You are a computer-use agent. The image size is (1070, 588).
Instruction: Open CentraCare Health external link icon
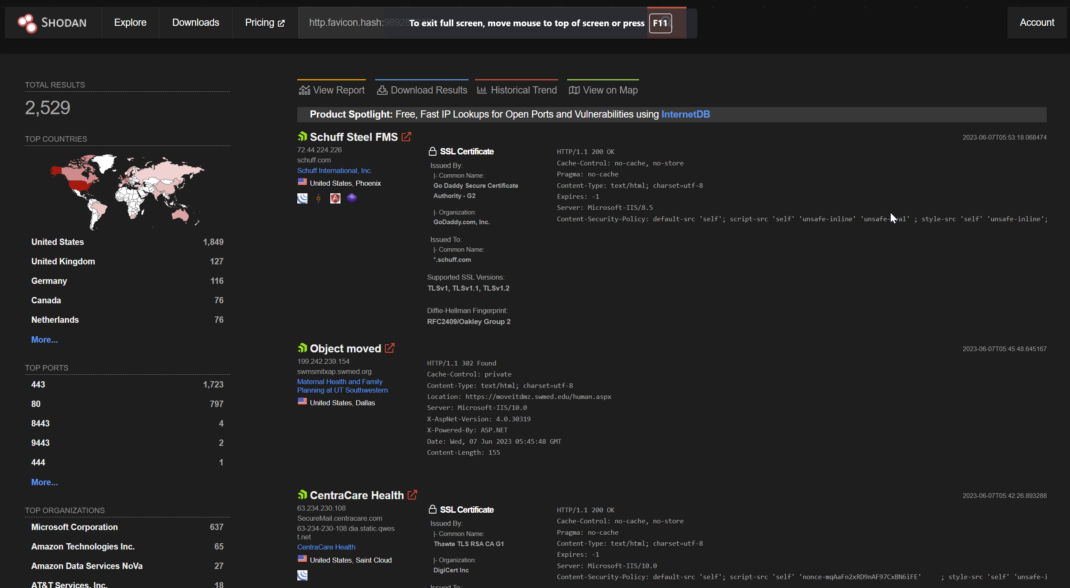pyautogui.click(x=412, y=495)
